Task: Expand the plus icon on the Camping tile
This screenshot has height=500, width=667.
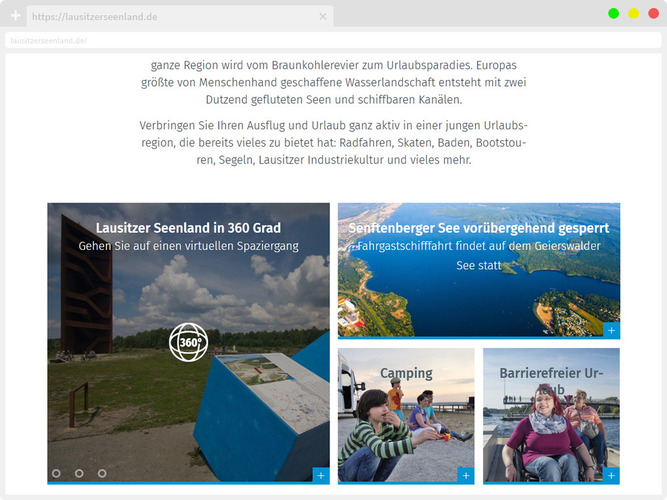Action: (465, 476)
